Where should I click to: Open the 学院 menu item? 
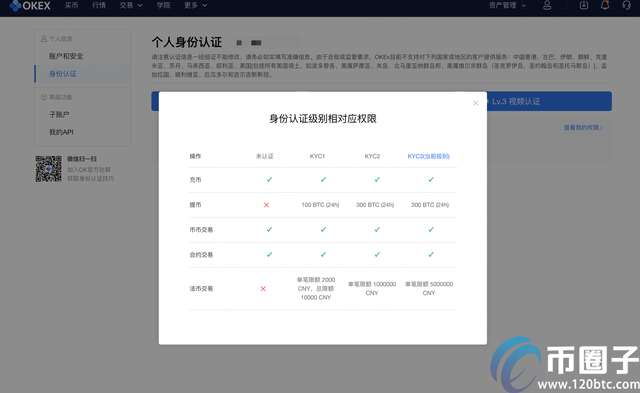click(x=163, y=5)
